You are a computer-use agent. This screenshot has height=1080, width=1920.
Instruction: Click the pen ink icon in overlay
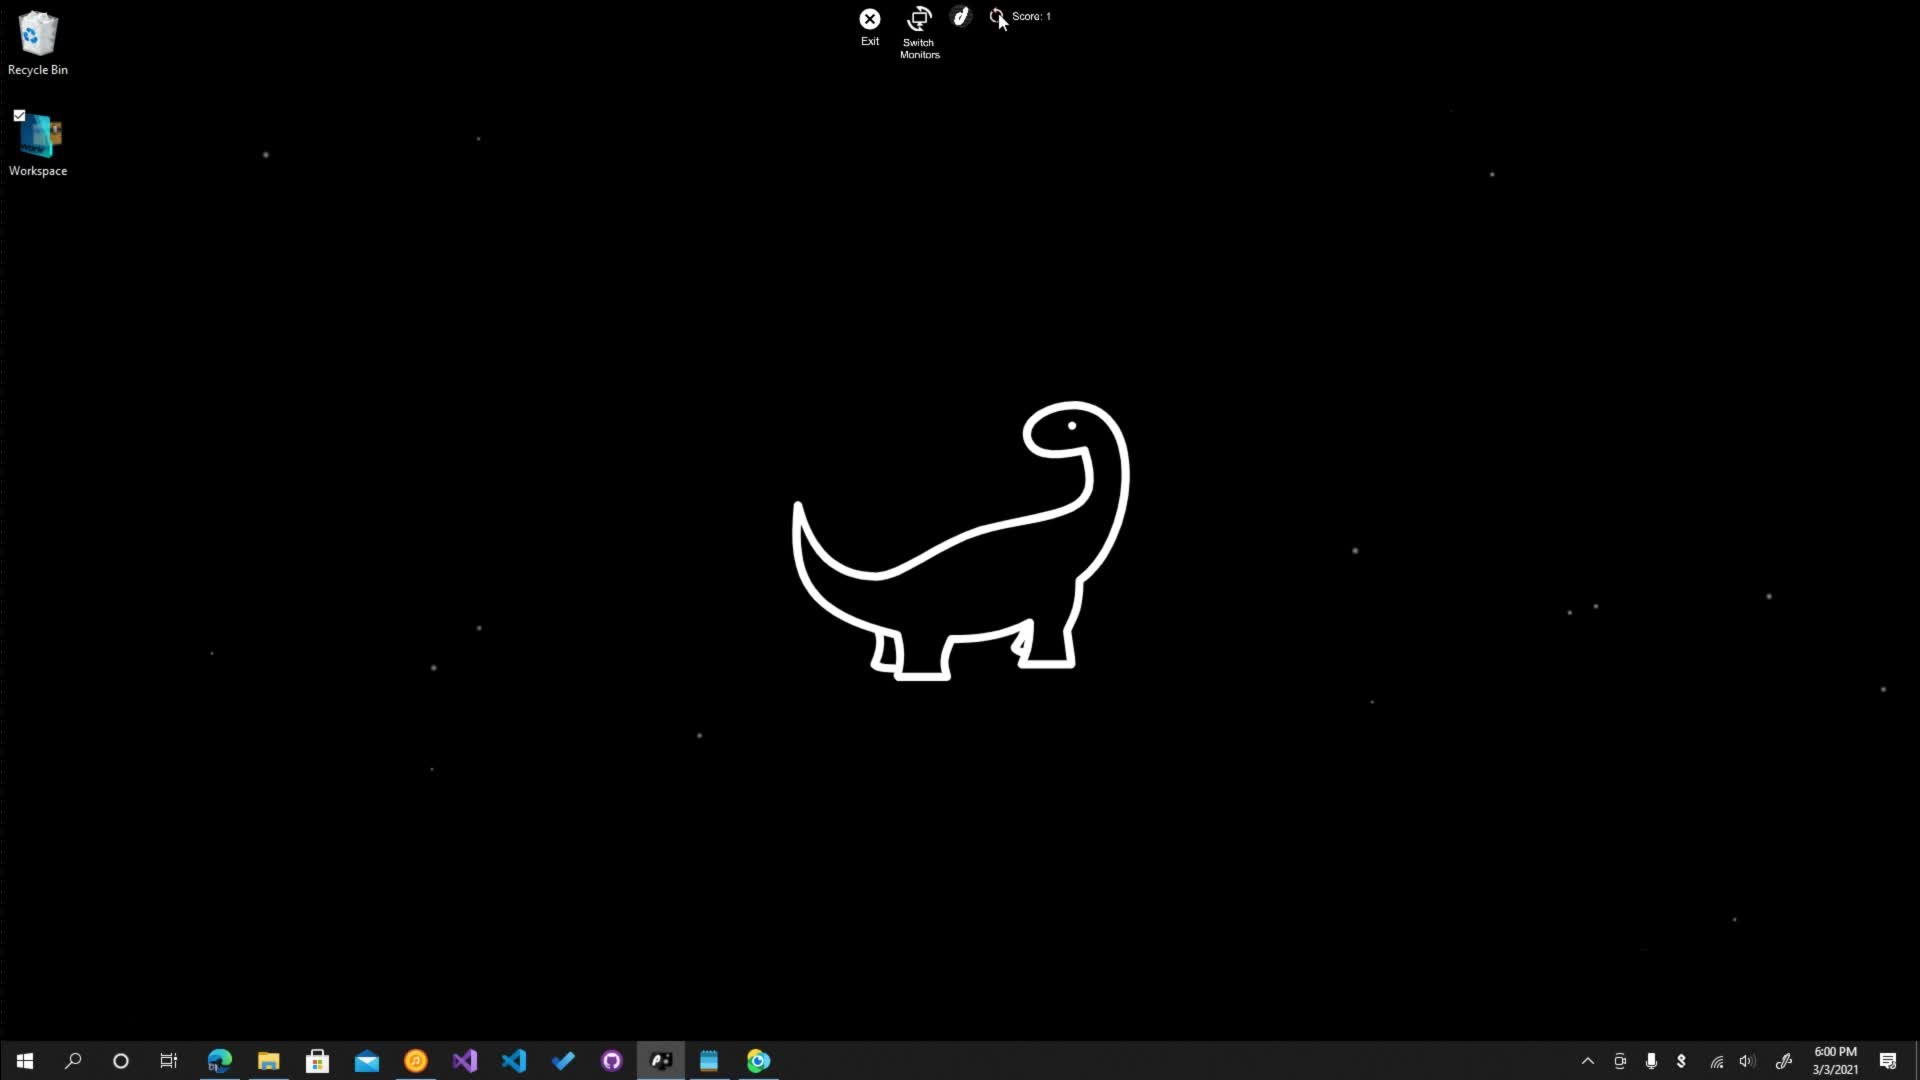point(960,17)
